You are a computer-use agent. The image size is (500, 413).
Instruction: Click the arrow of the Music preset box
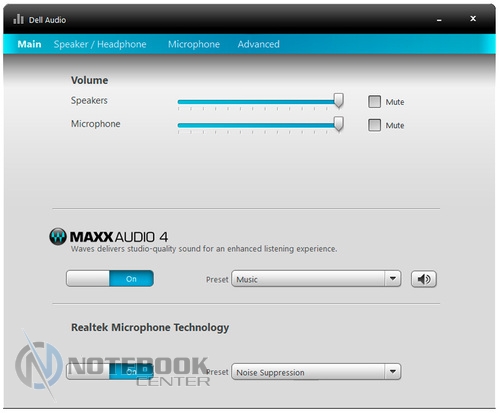[393, 279]
